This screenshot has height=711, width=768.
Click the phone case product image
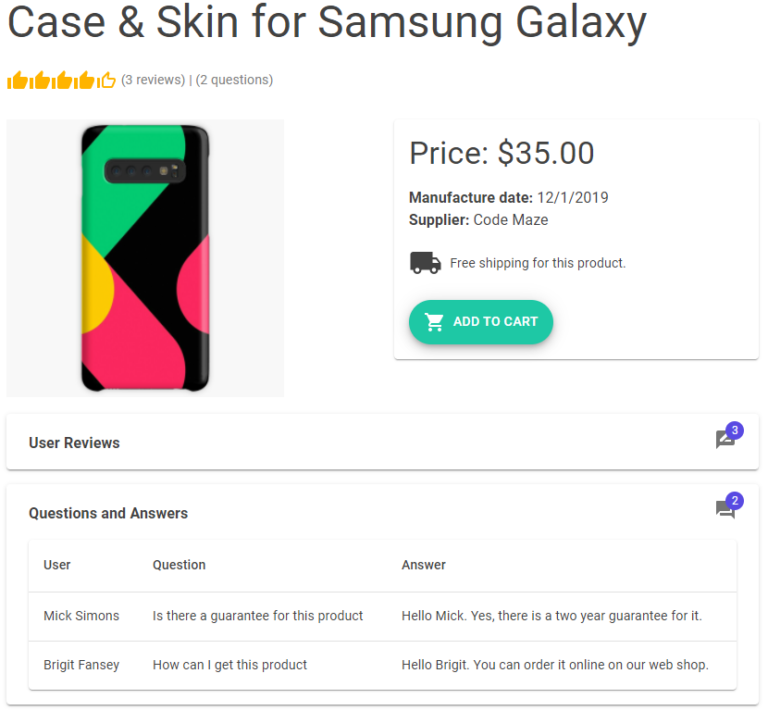click(145, 258)
